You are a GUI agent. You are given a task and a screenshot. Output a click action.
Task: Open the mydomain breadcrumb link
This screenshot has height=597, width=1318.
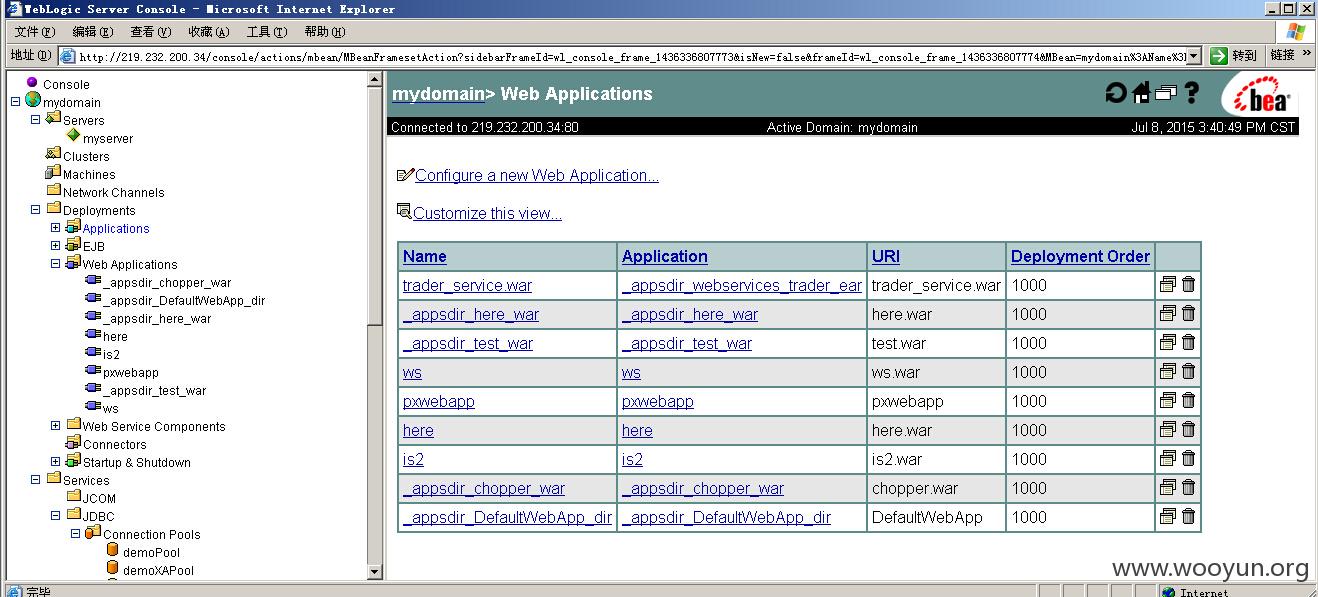click(438, 94)
